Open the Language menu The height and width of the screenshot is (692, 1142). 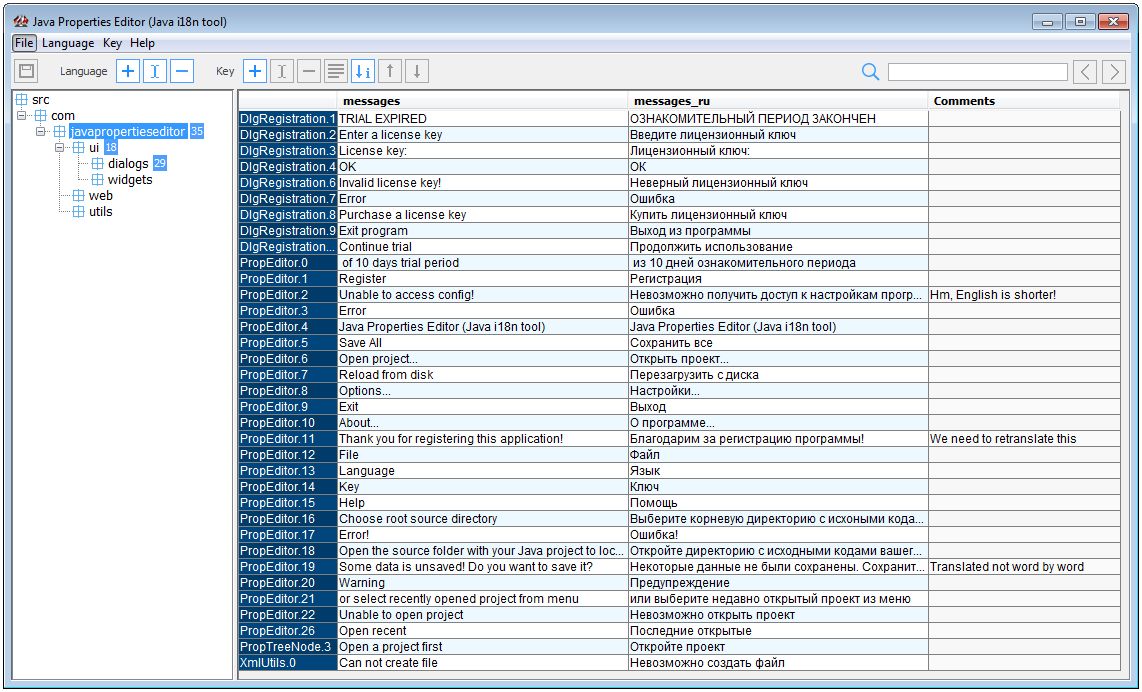pyautogui.click(x=68, y=43)
